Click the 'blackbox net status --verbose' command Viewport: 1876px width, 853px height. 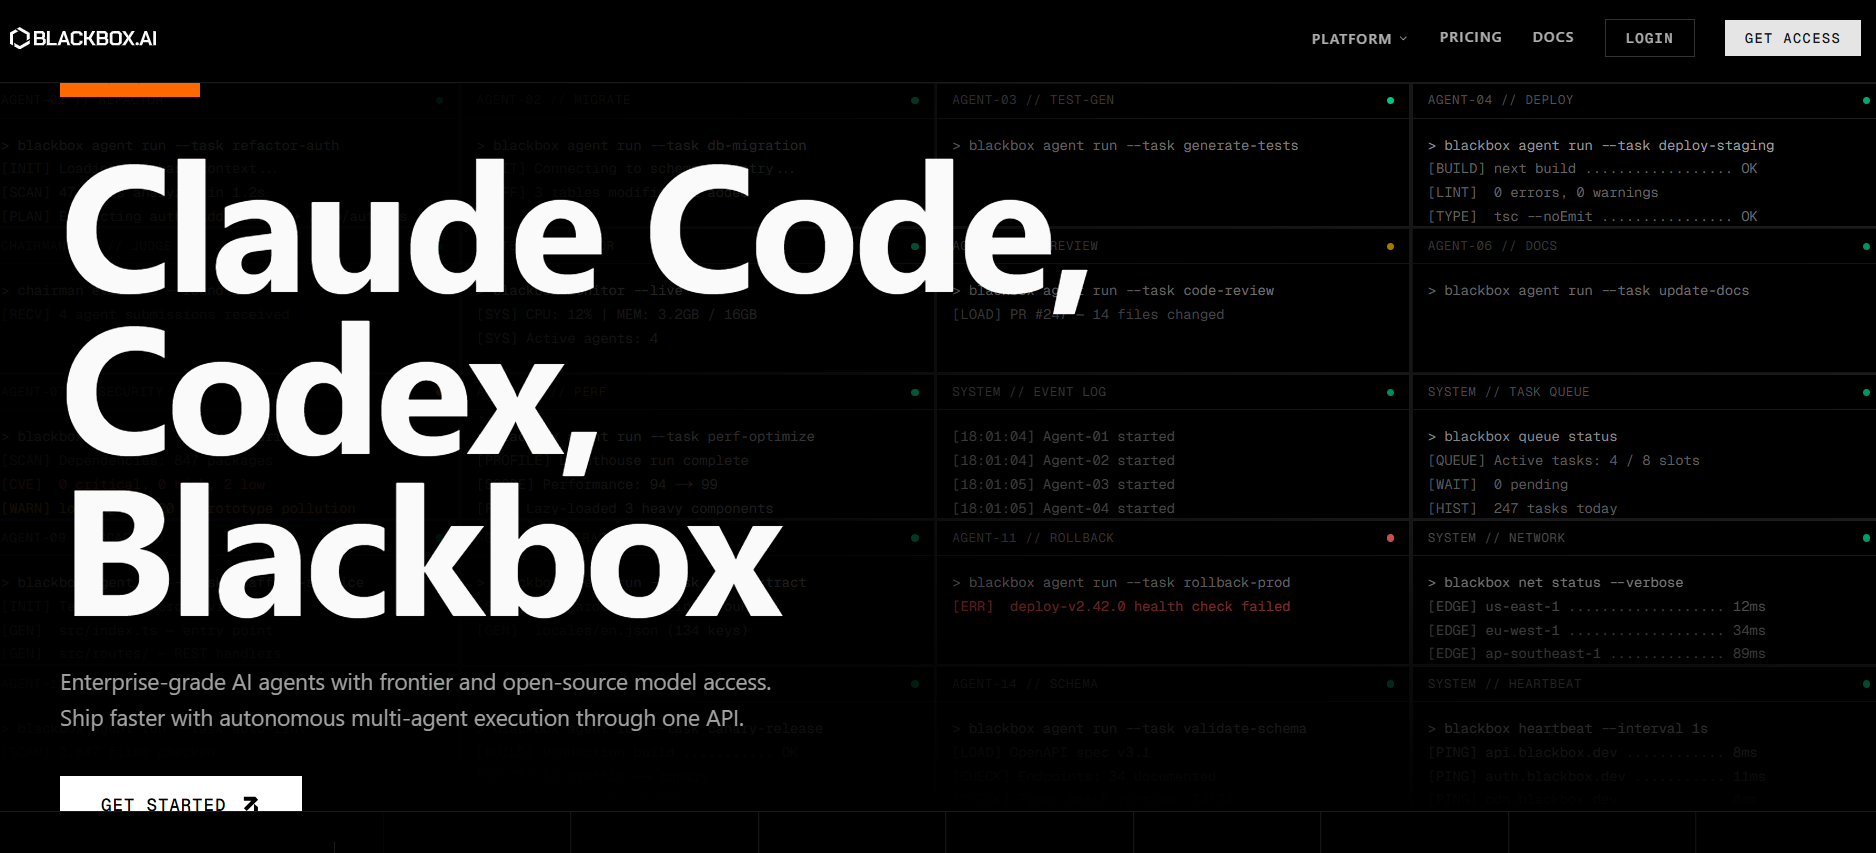point(1555,583)
